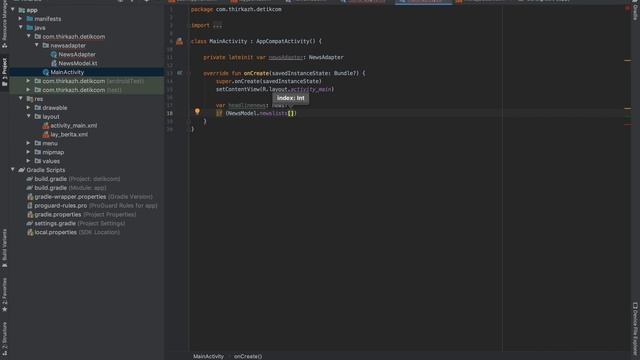Expand the mipmap folder
Screen dimensions: 640x360
click(x=29, y=152)
